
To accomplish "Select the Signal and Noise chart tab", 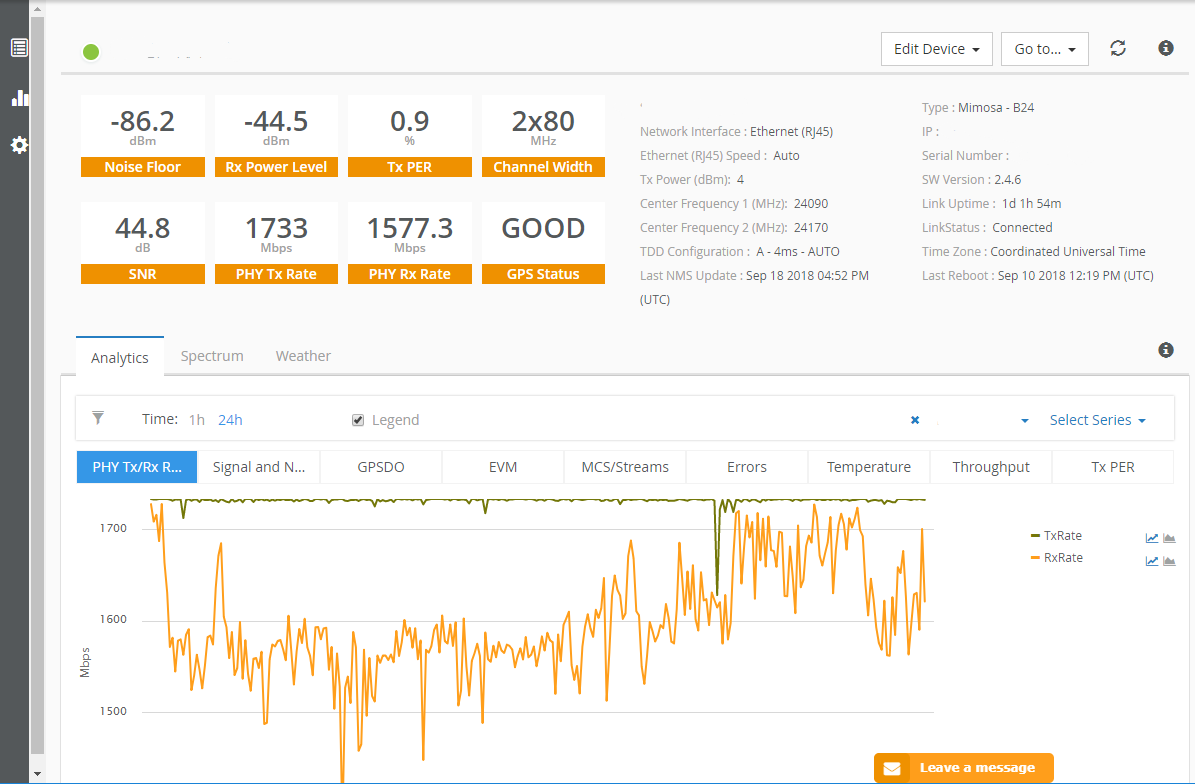I will coord(259,467).
